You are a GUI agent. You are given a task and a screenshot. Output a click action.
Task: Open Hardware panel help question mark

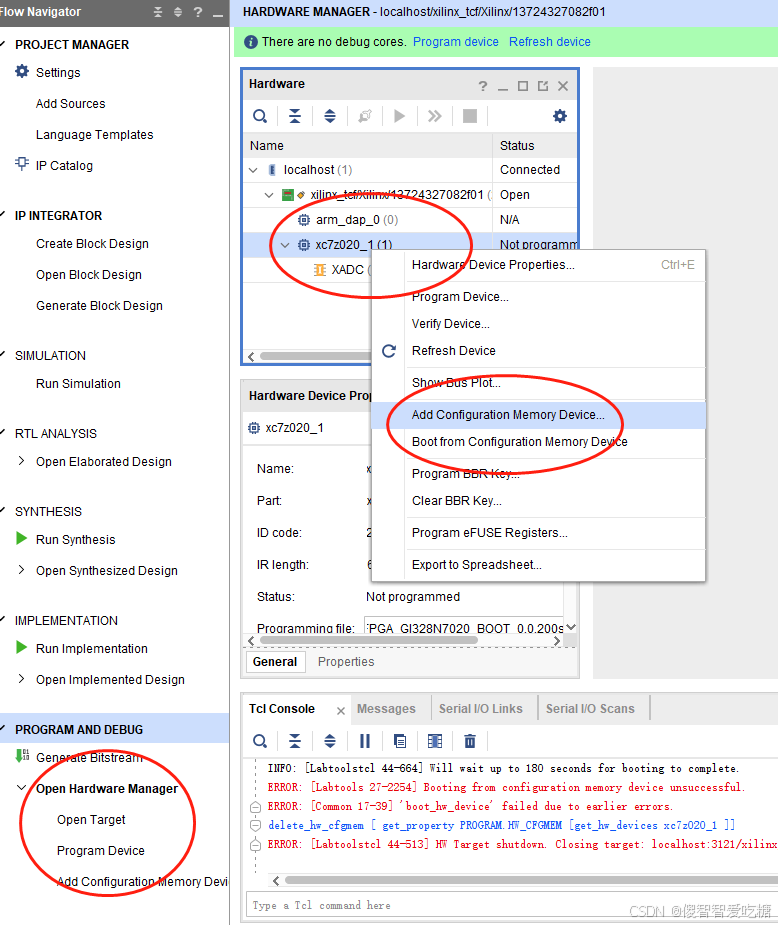click(x=483, y=86)
